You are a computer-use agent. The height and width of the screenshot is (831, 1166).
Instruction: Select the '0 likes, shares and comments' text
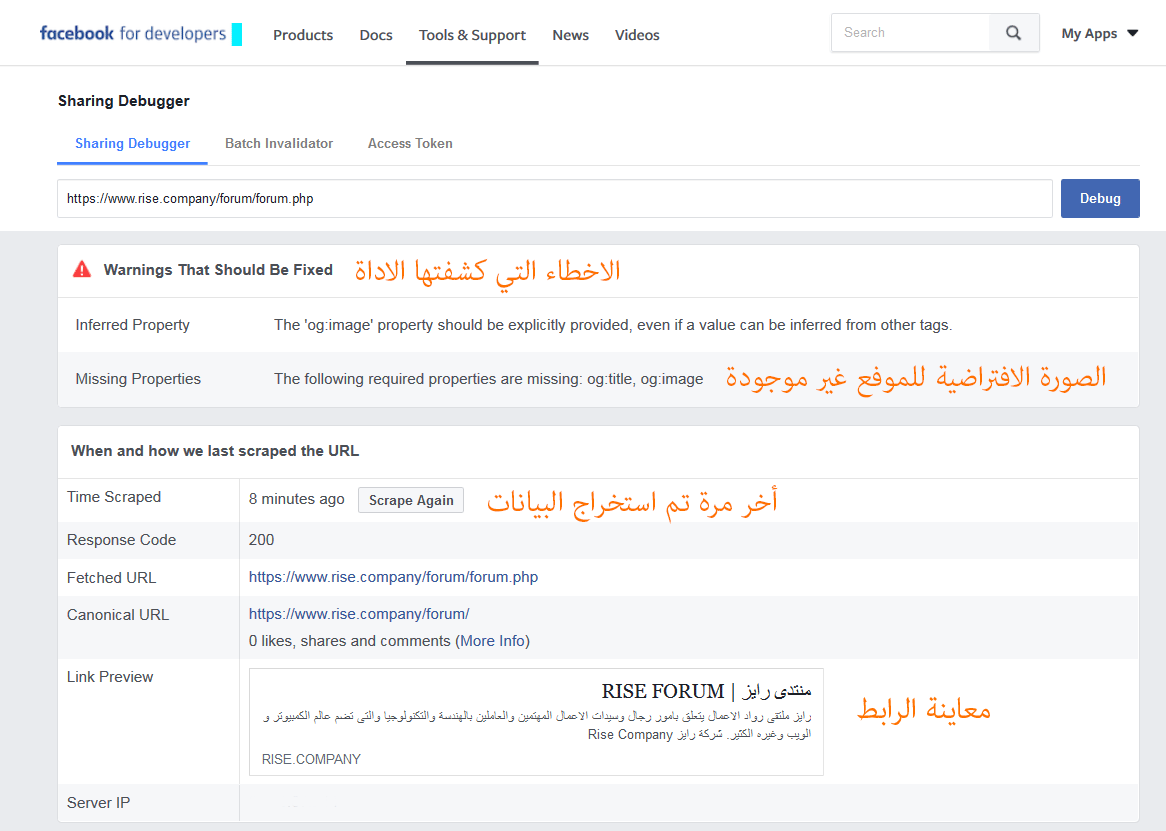[350, 641]
